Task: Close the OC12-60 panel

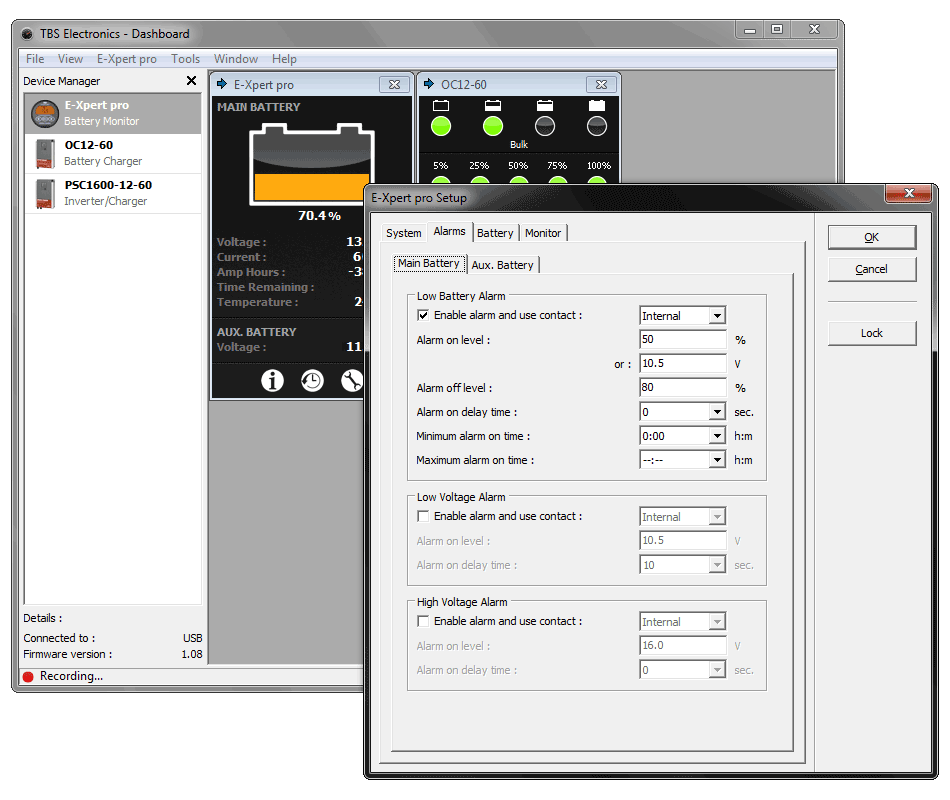Action: pos(600,85)
